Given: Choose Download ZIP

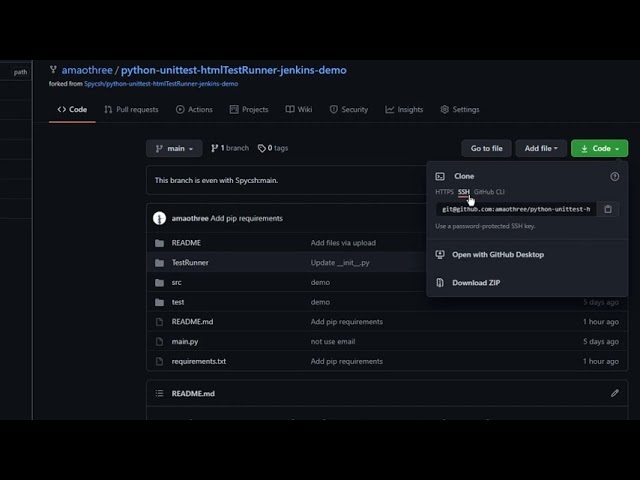Looking at the screenshot, I should click(x=476, y=283).
